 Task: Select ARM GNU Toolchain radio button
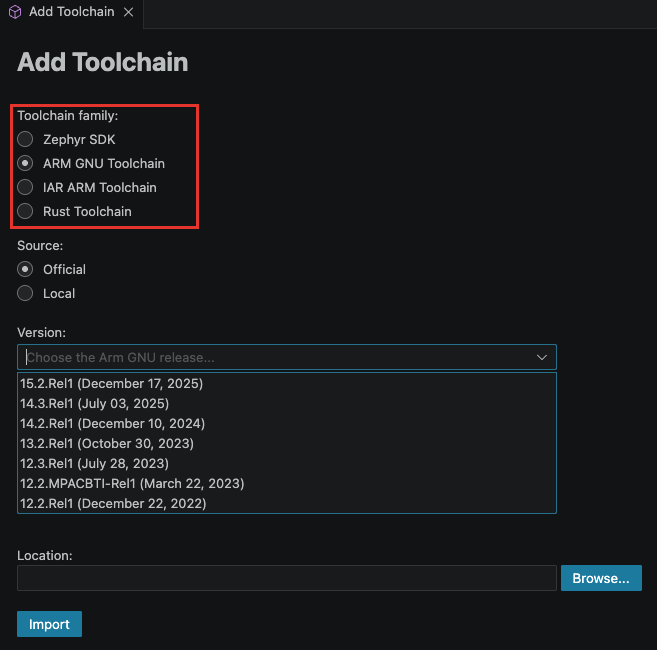tap(25, 163)
